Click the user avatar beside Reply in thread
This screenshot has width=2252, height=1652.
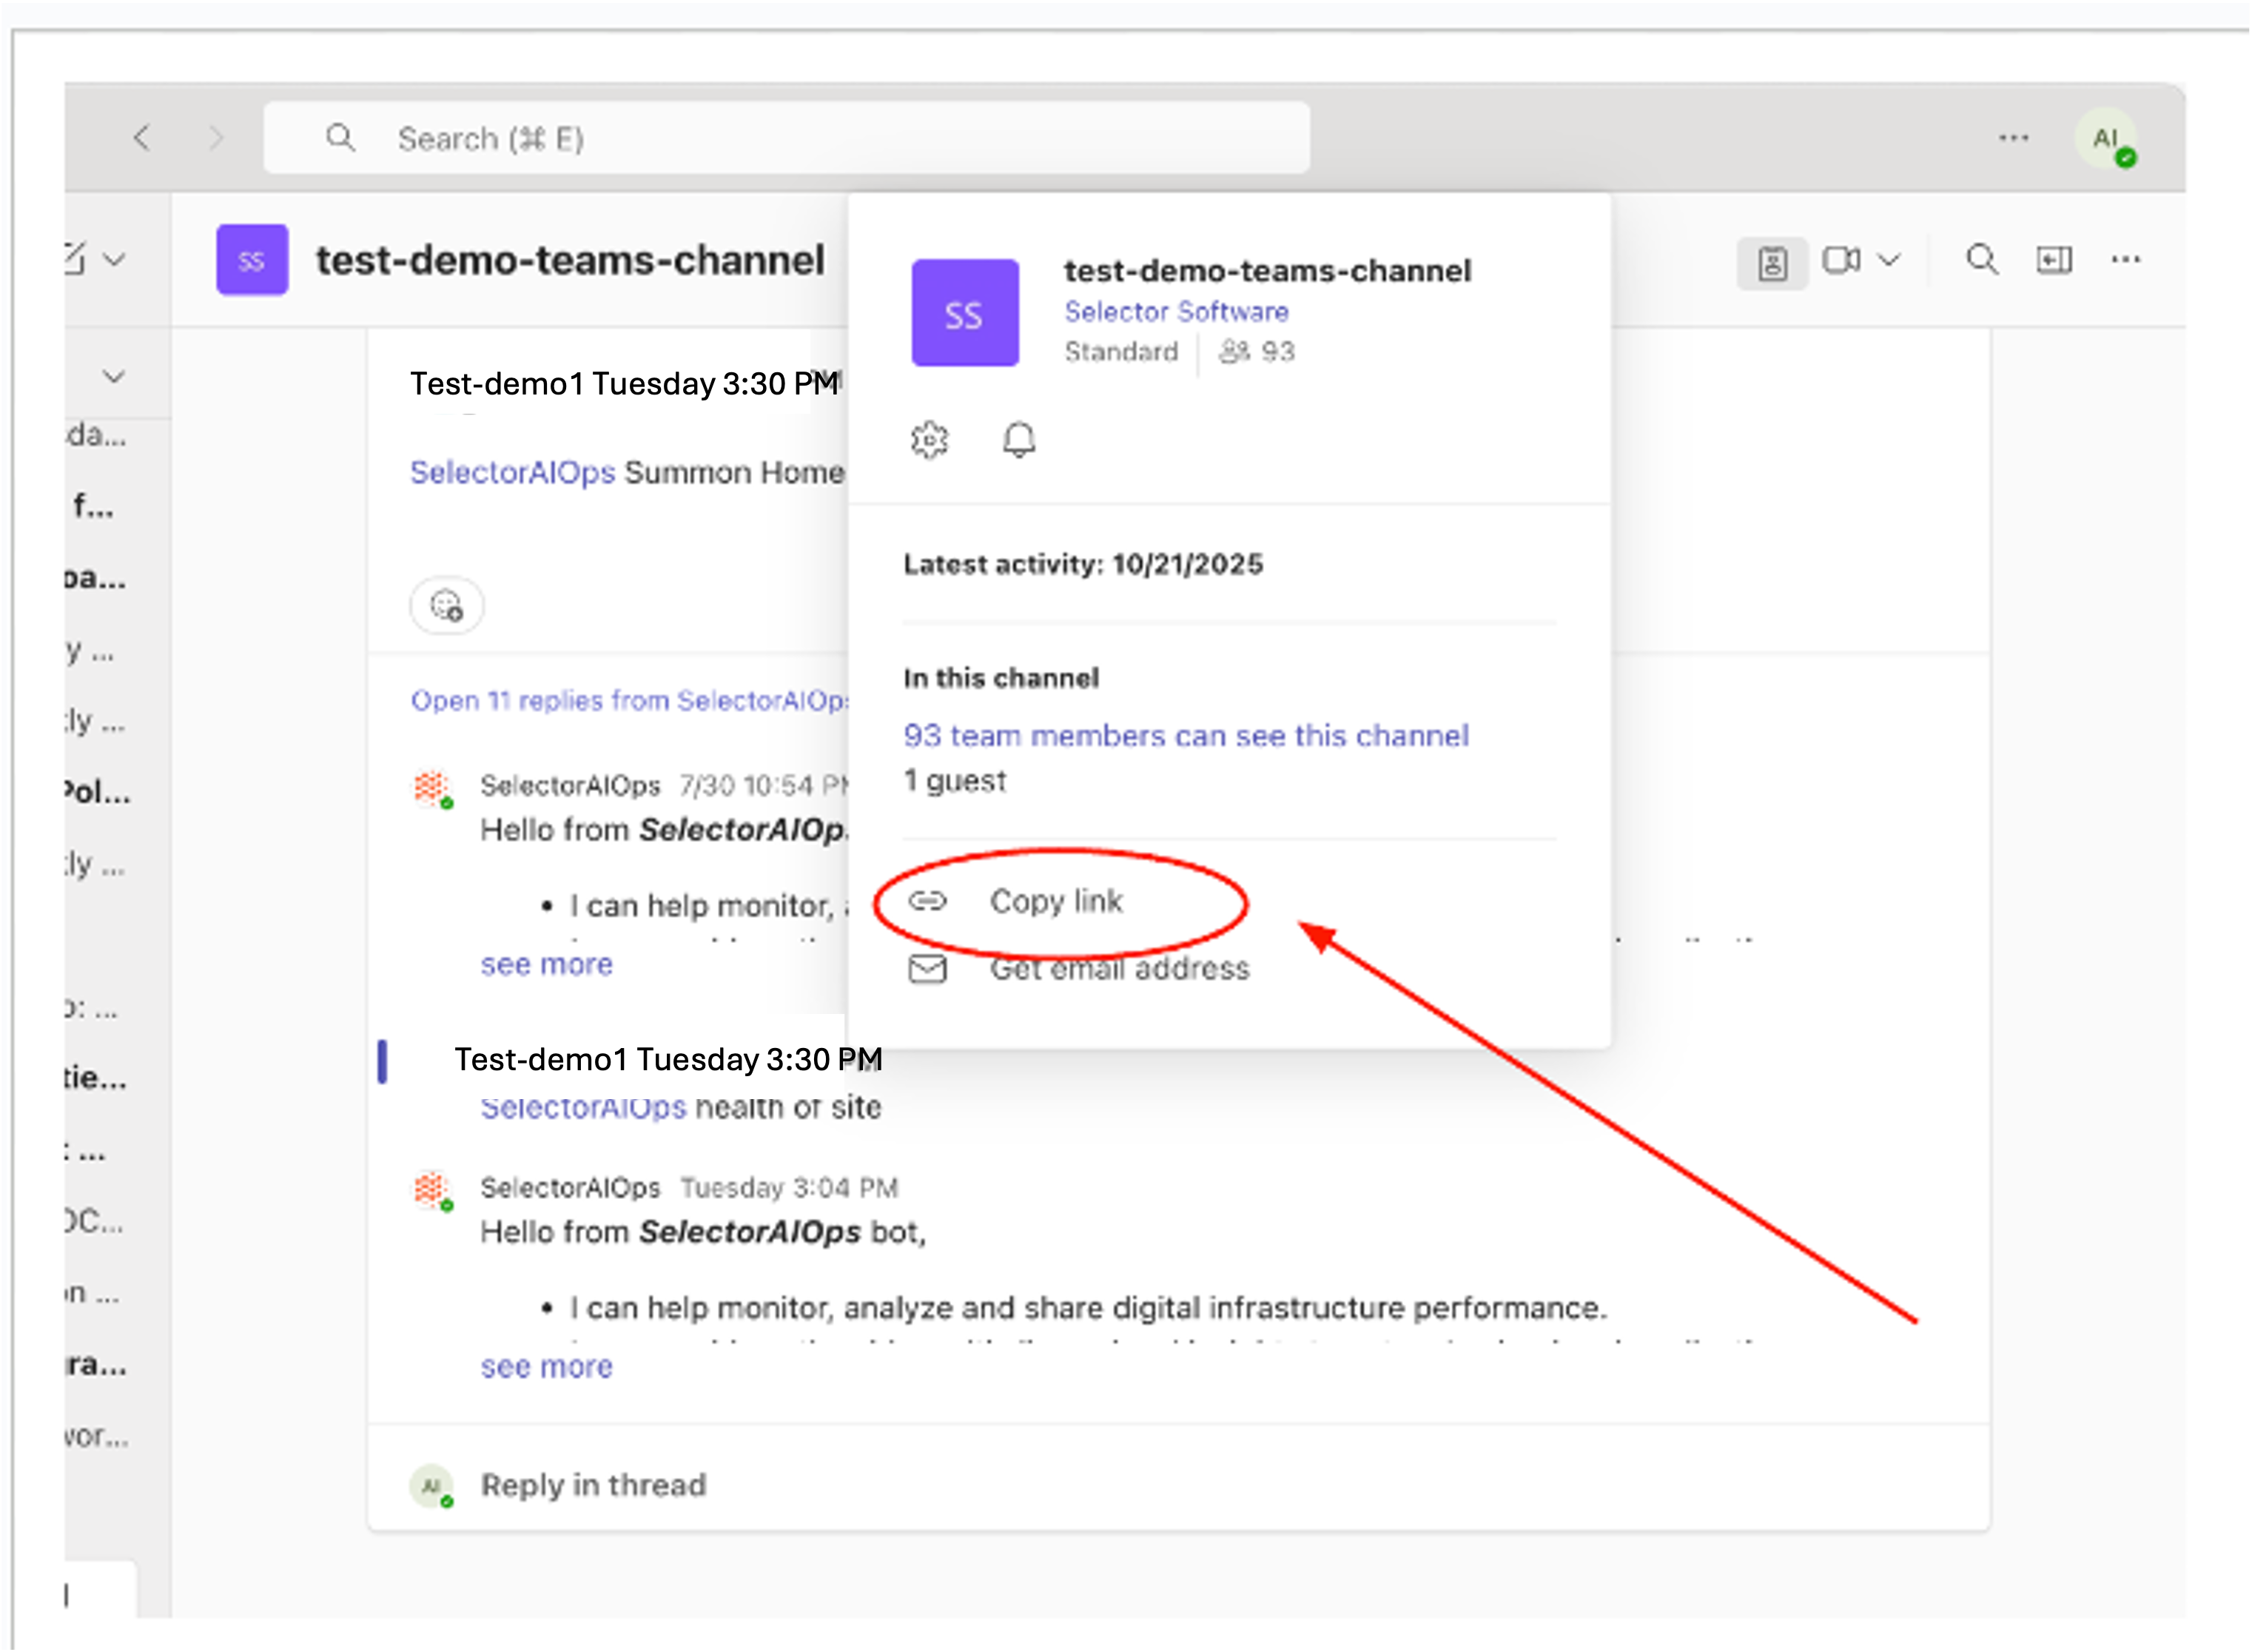pos(432,1486)
